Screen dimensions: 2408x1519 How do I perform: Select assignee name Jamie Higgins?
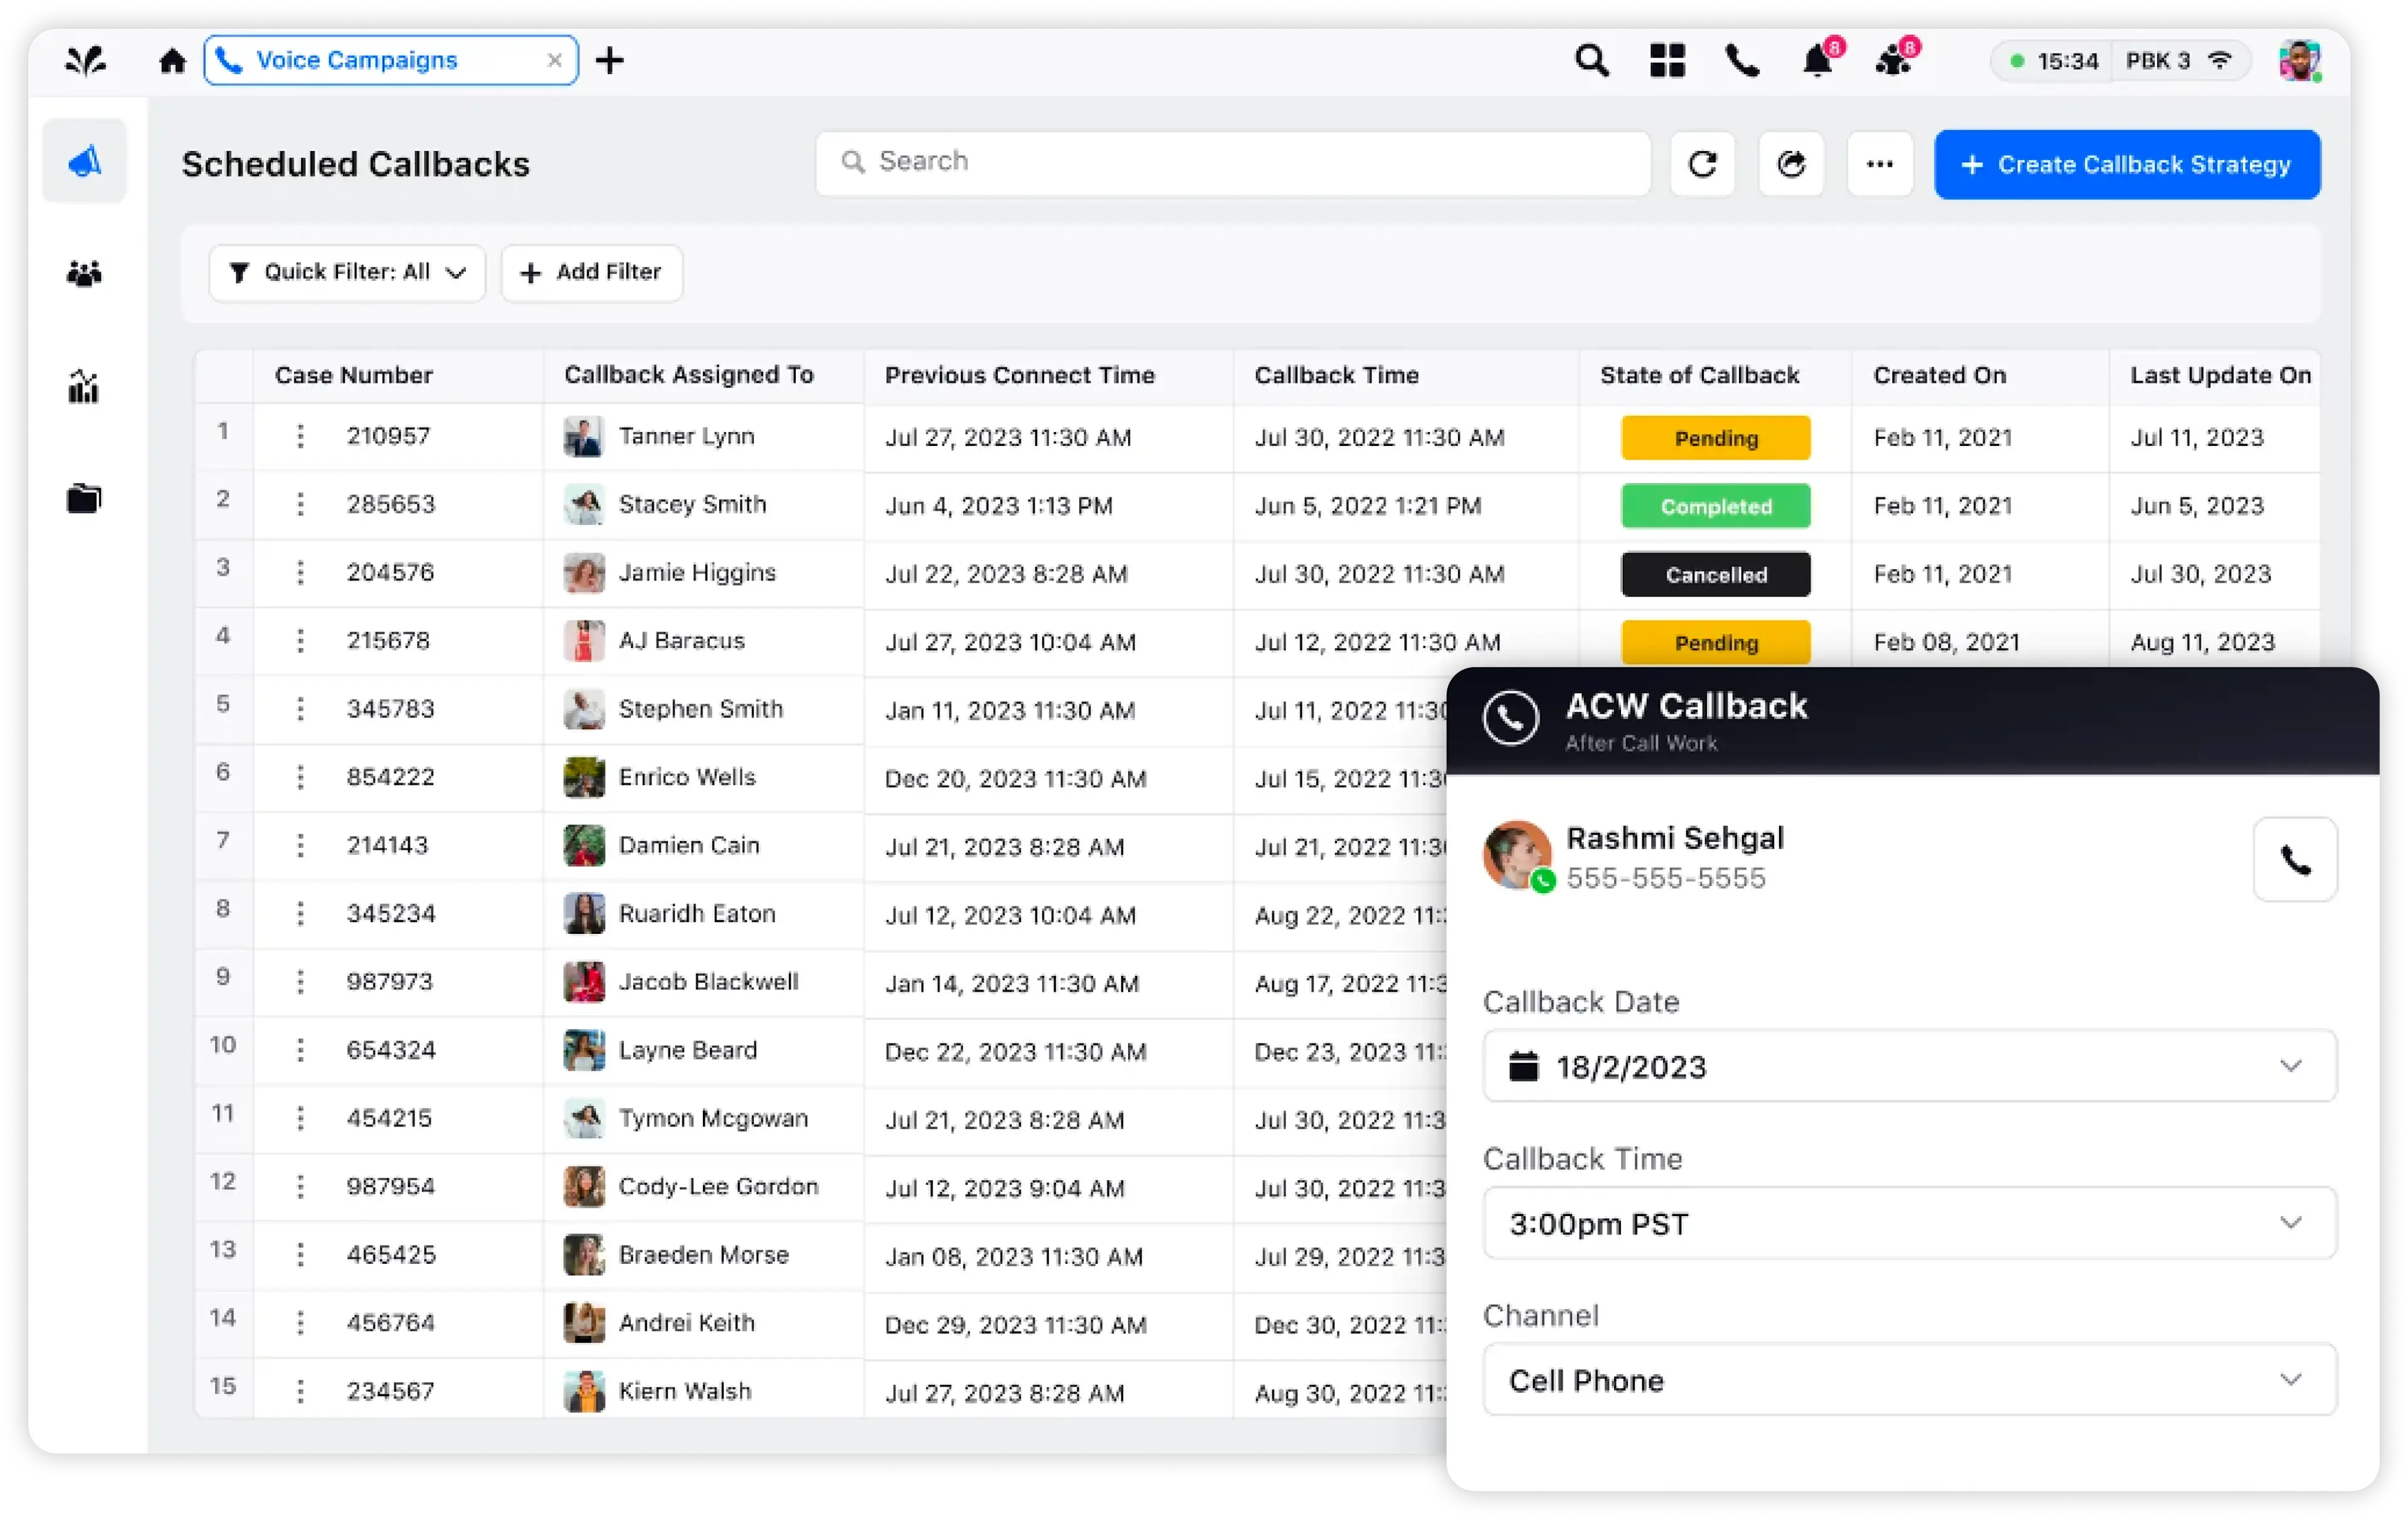(x=698, y=572)
